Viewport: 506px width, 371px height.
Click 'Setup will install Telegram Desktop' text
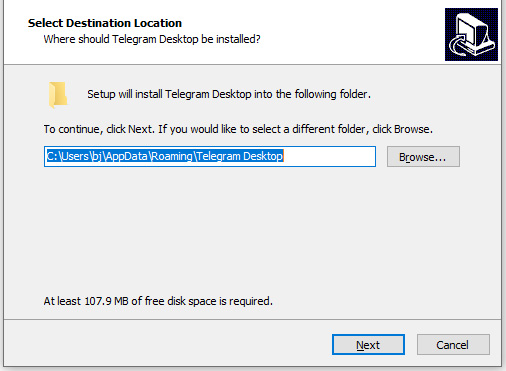click(x=229, y=94)
